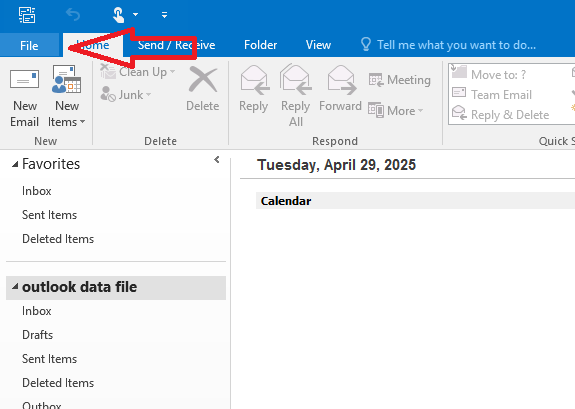This screenshot has width=575, height=409.
Task: Toggle Touch/Mouse mode icon
Action: coord(118,15)
